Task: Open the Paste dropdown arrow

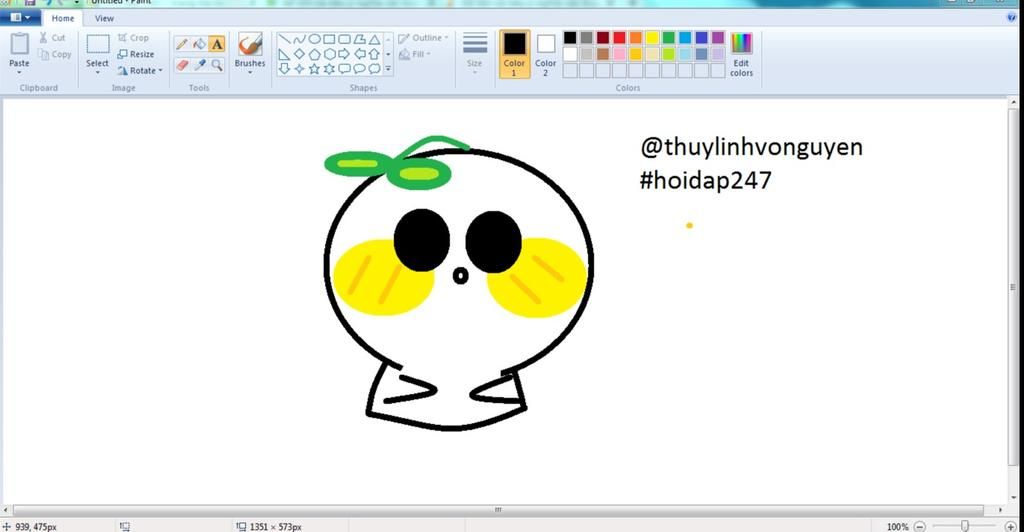Action: (x=19, y=72)
